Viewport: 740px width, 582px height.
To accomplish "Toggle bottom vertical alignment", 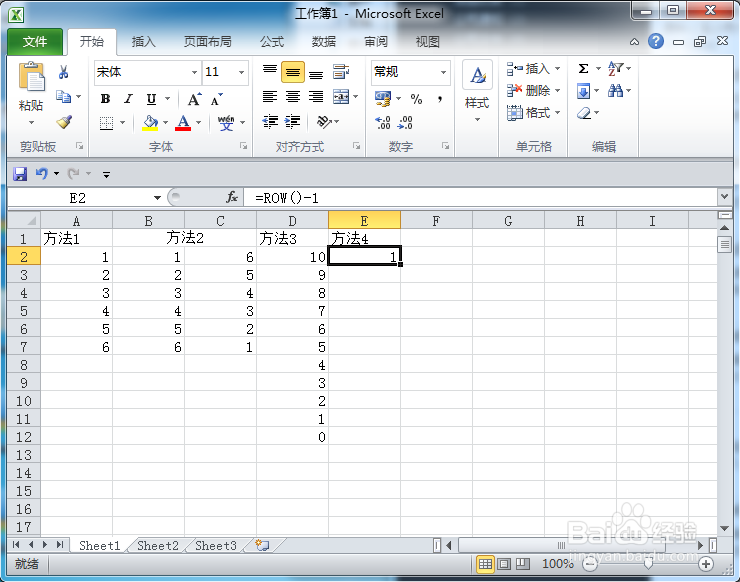I will [x=316, y=74].
